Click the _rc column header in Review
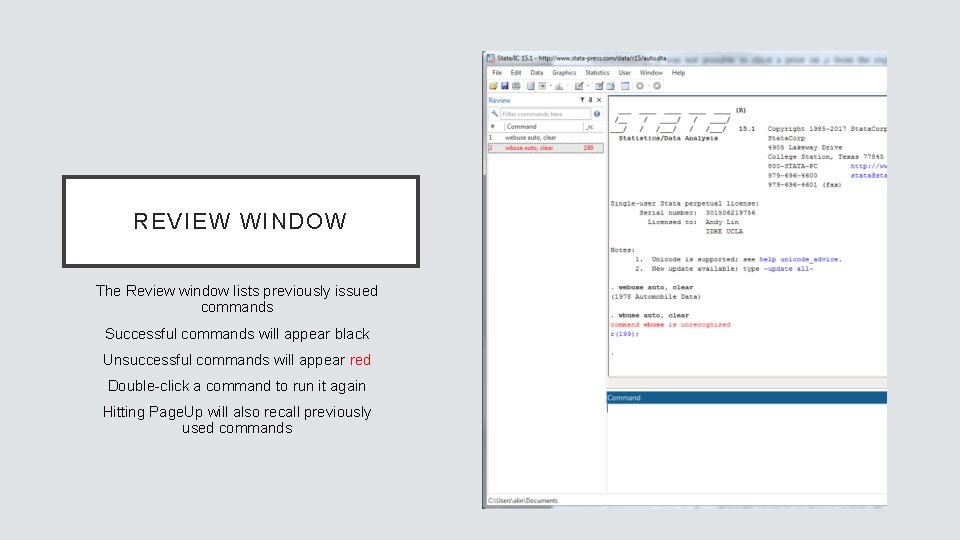 [591, 127]
